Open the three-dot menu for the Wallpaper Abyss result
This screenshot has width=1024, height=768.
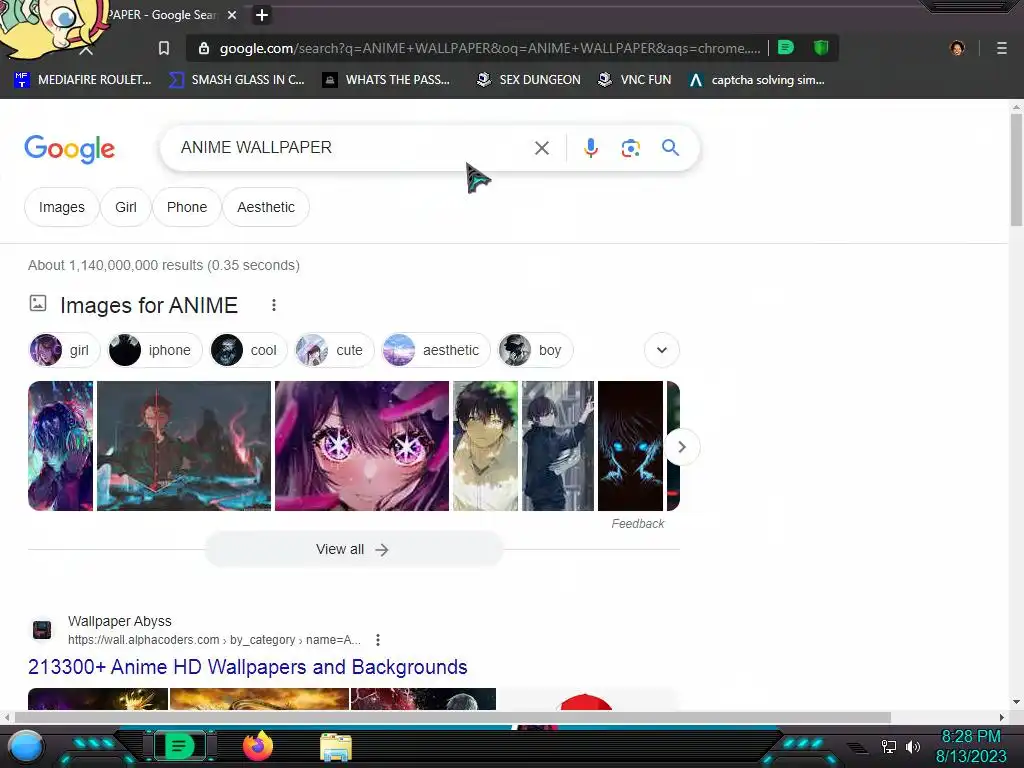(377, 640)
